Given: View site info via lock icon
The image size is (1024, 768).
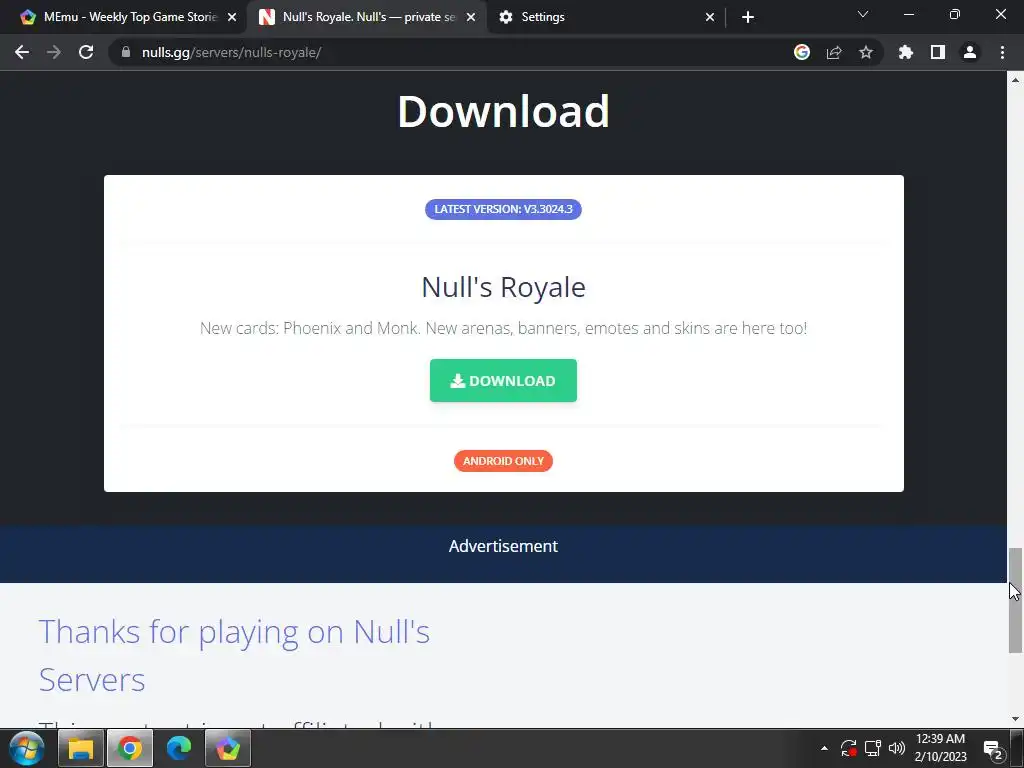Looking at the screenshot, I should click(126, 52).
